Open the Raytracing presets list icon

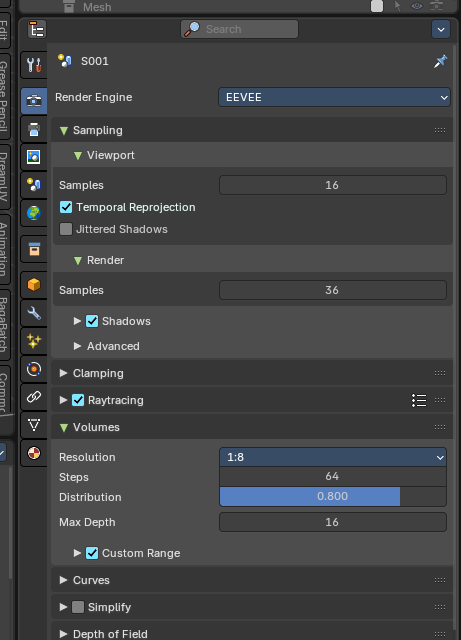(x=419, y=400)
